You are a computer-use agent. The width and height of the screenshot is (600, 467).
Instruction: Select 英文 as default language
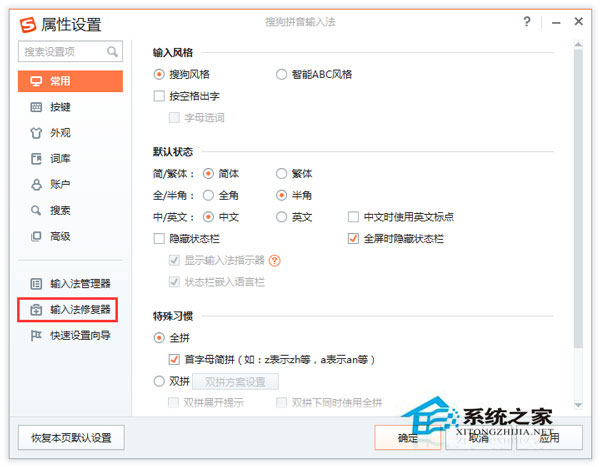[281, 217]
